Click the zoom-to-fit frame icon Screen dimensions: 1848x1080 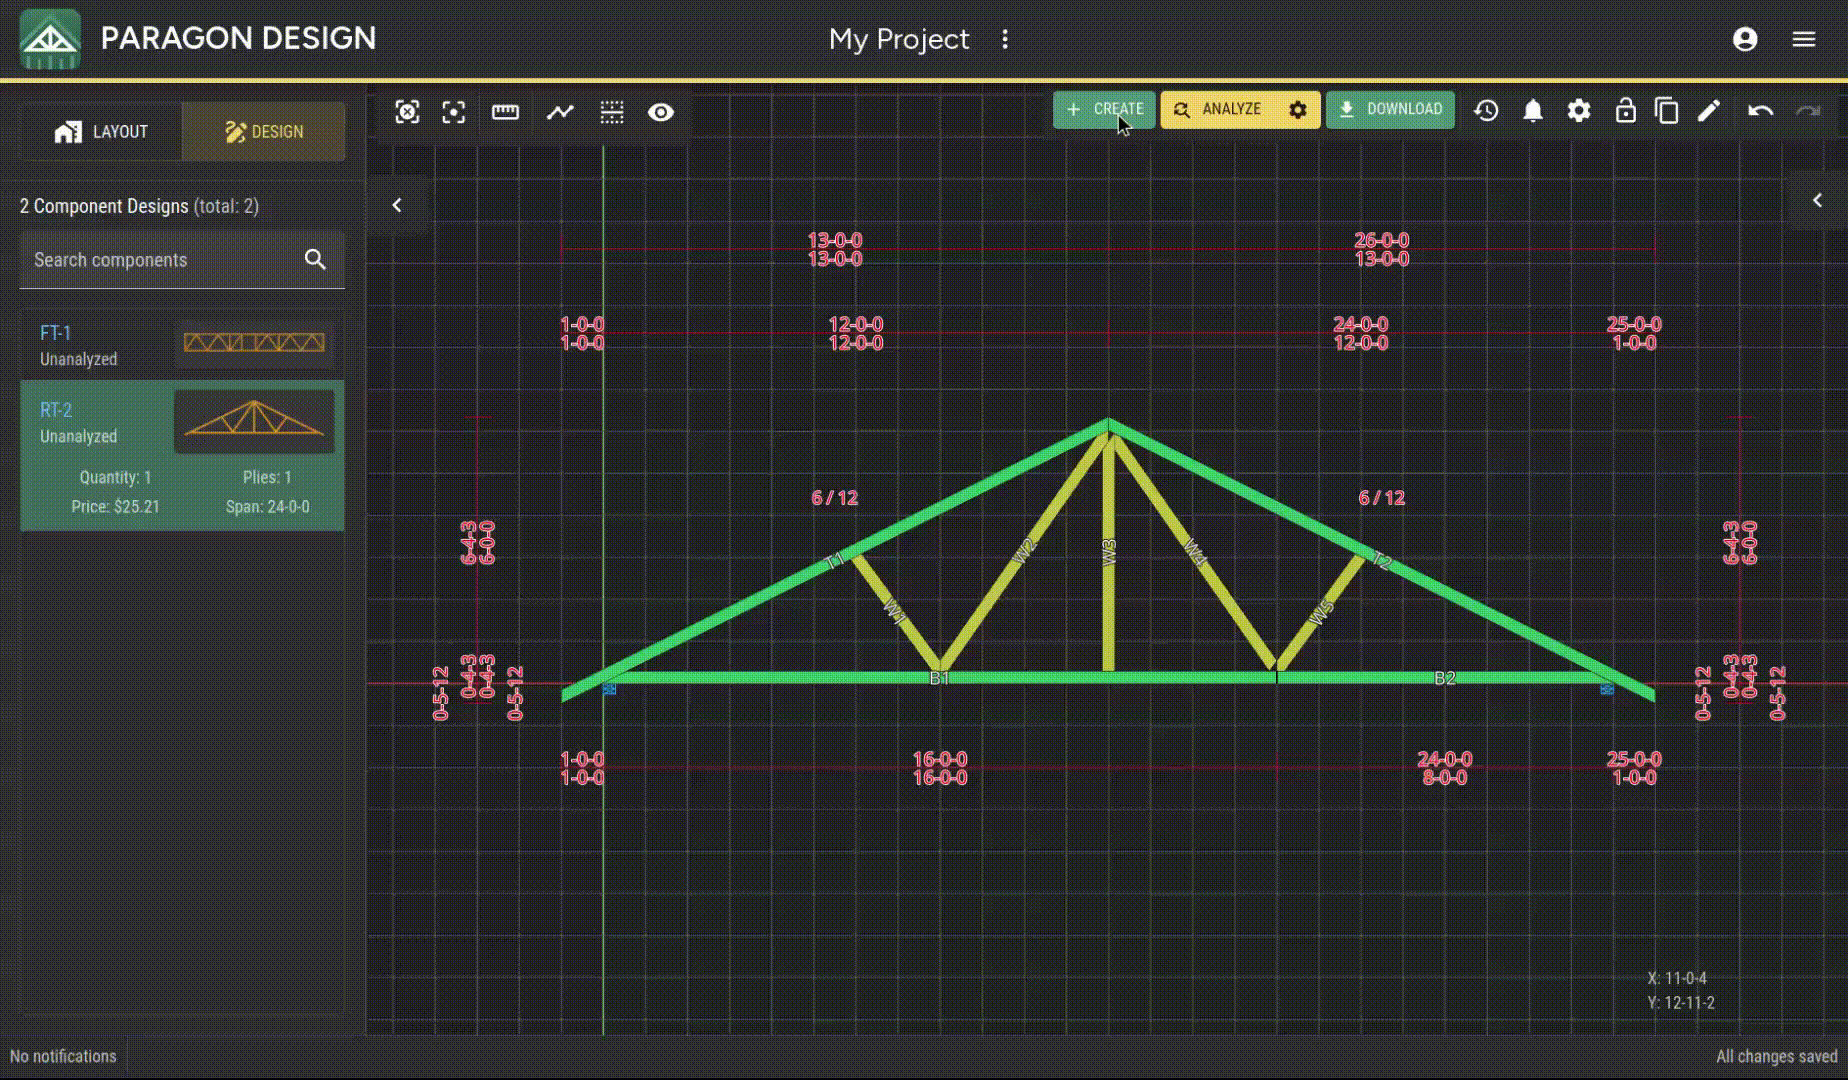point(407,112)
